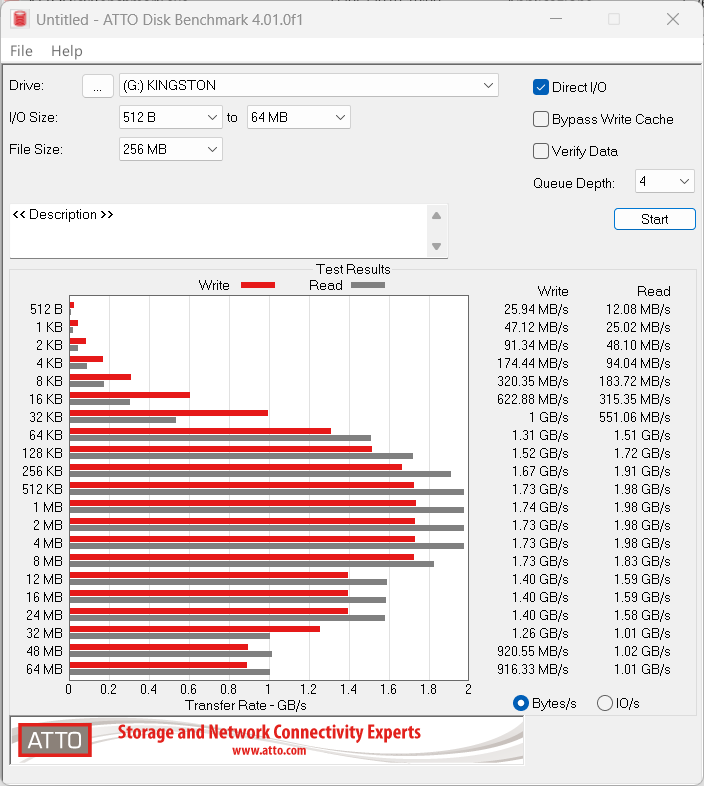Open the File menu

click(21, 51)
